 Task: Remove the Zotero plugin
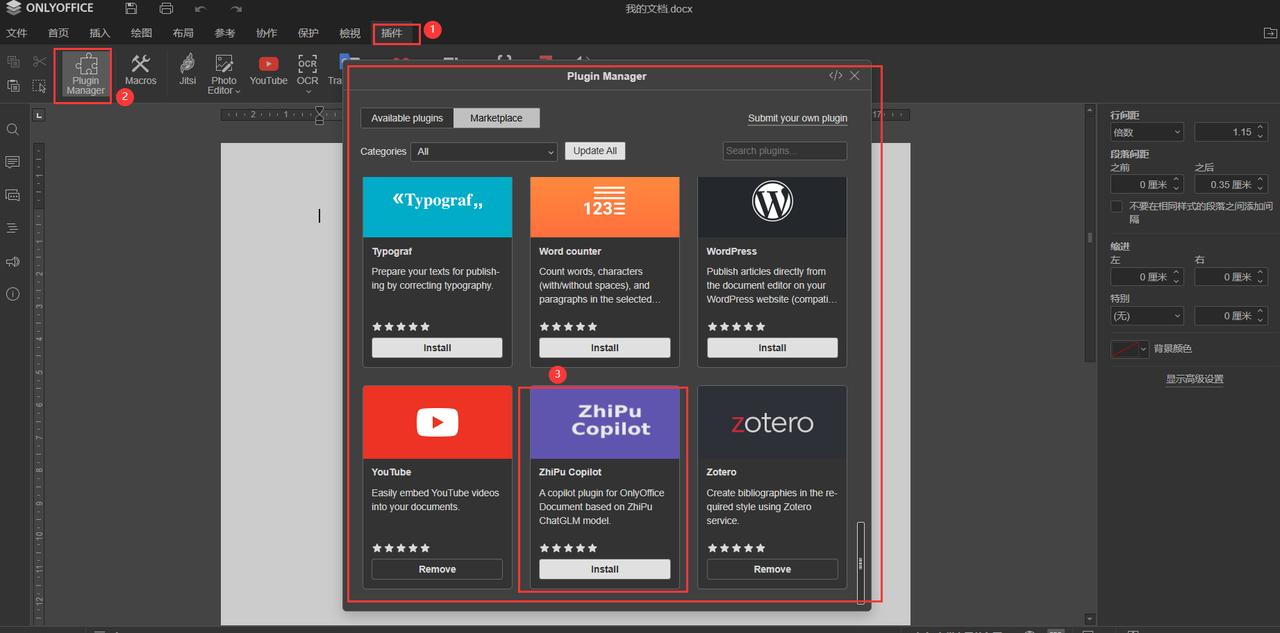point(772,569)
